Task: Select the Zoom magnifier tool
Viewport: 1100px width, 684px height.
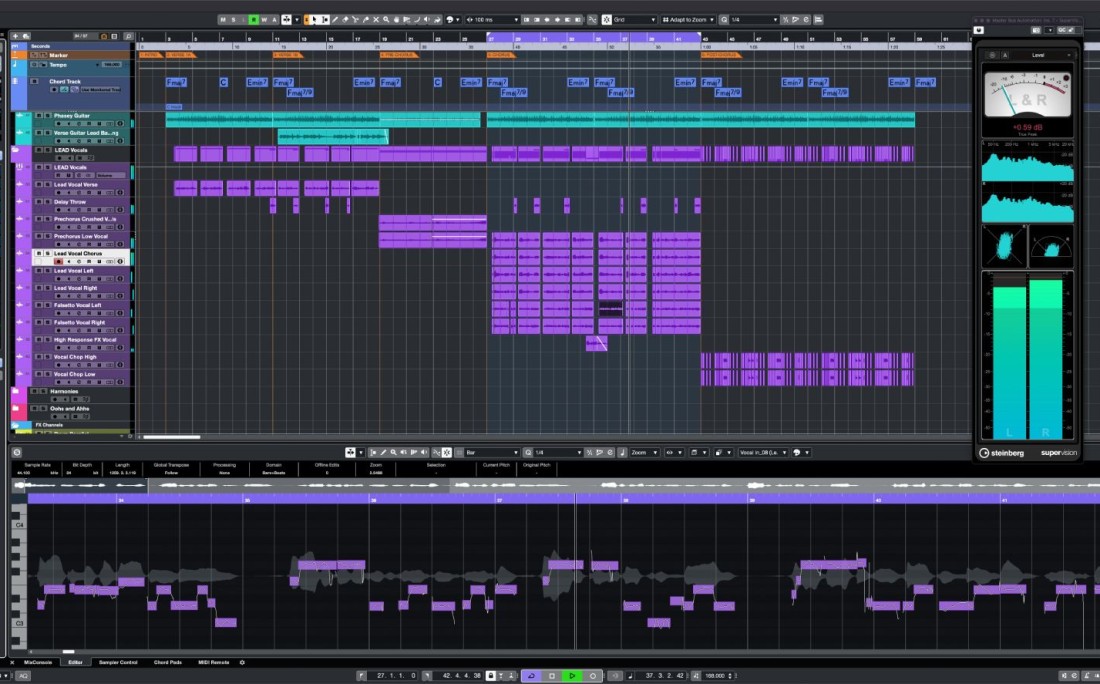Action: (x=385, y=18)
